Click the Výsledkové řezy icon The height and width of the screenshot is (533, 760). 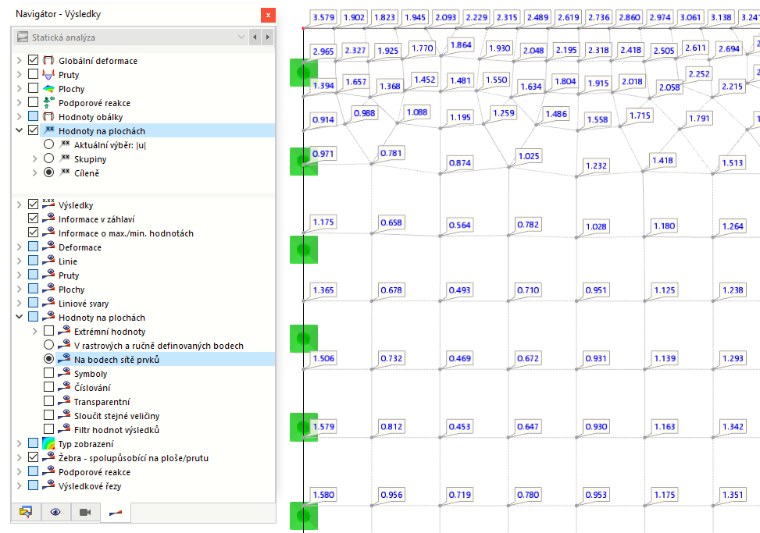click(48, 485)
